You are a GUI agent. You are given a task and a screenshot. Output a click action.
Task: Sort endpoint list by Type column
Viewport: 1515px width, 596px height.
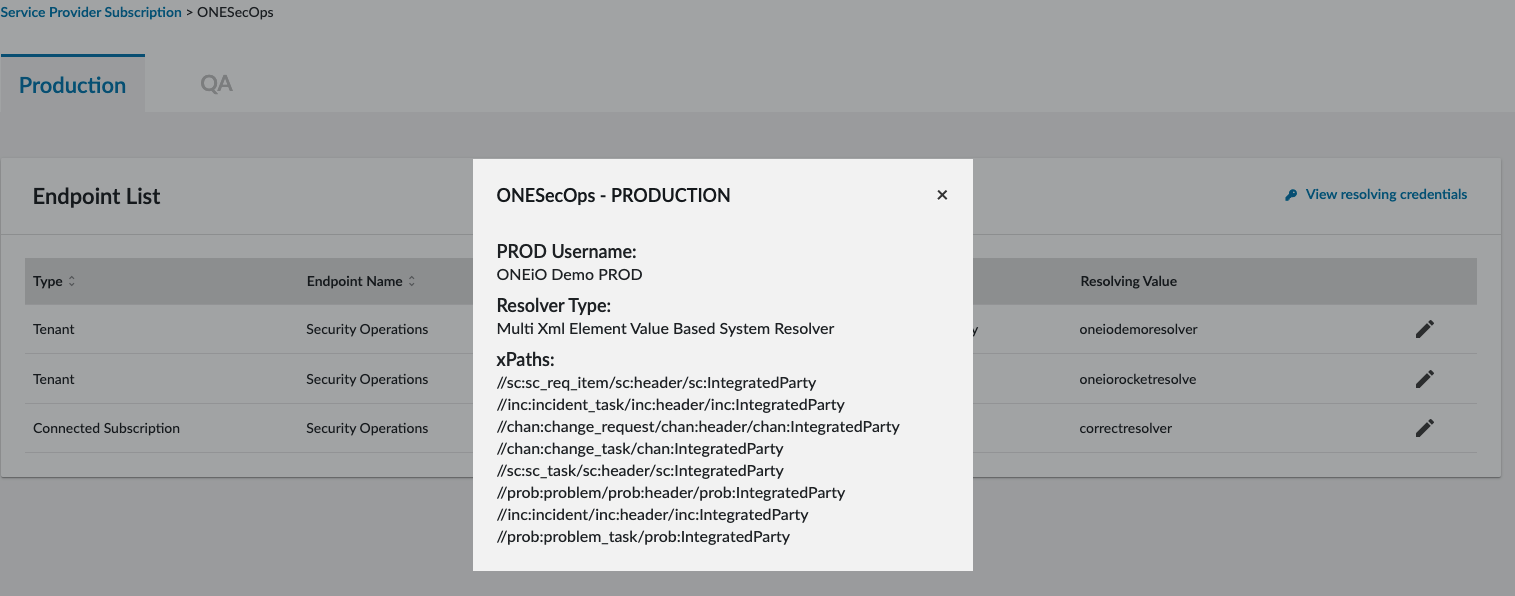pyautogui.click(x=71, y=282)
